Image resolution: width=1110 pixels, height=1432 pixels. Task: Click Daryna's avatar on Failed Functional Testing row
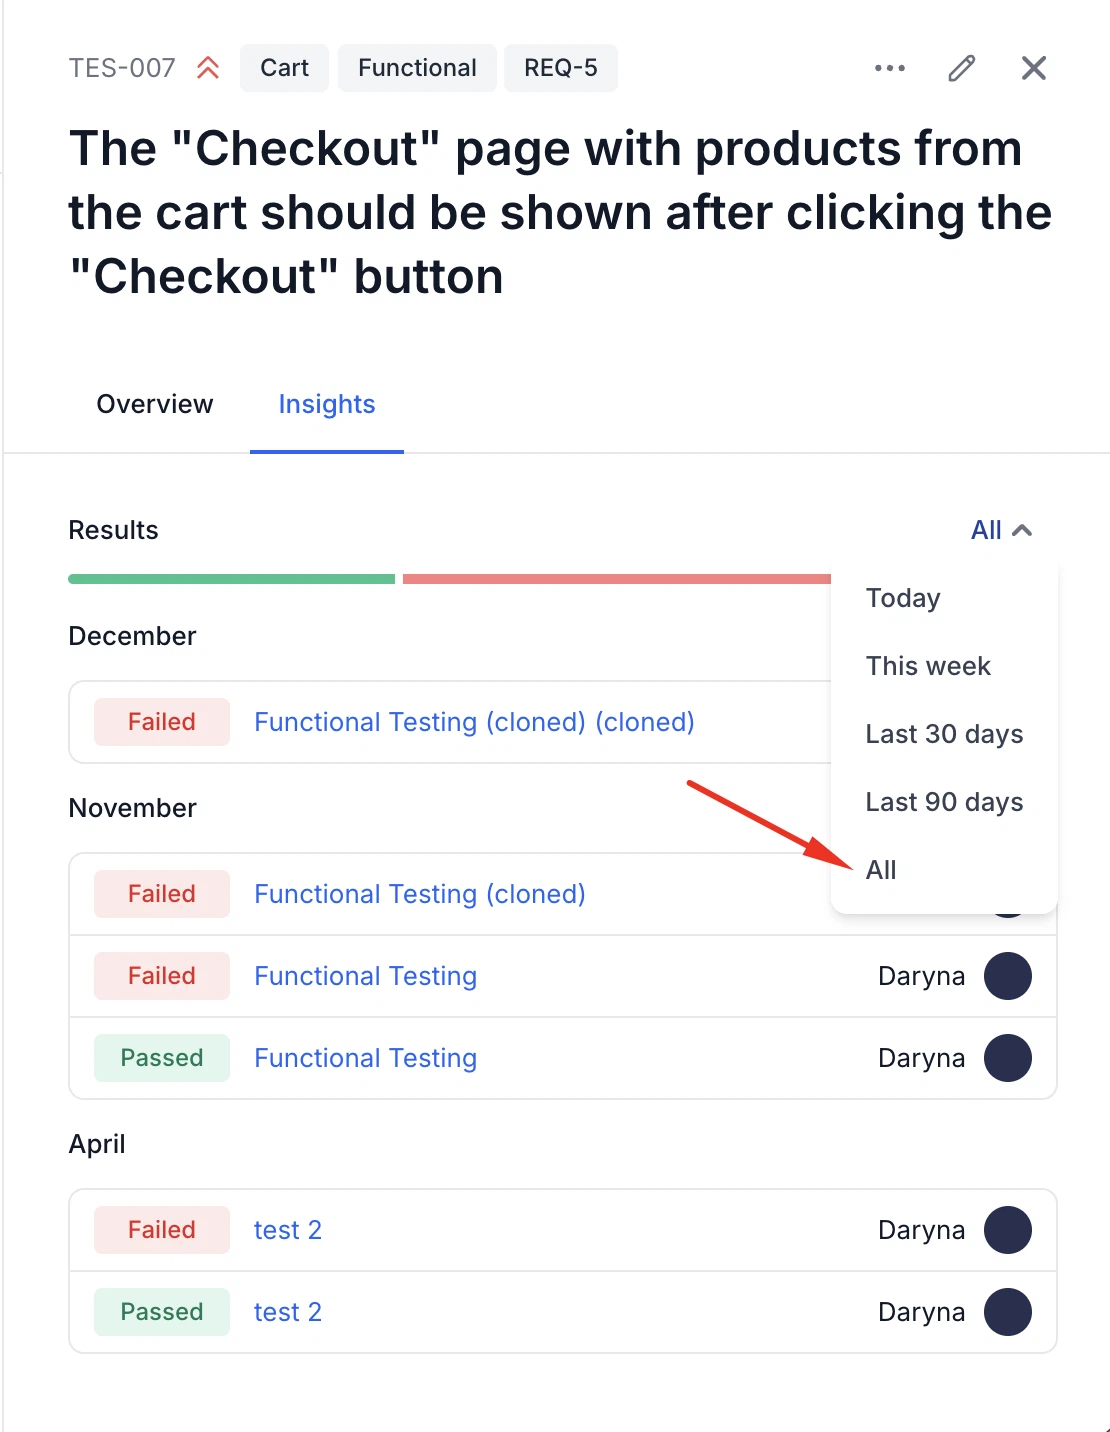1007,976
